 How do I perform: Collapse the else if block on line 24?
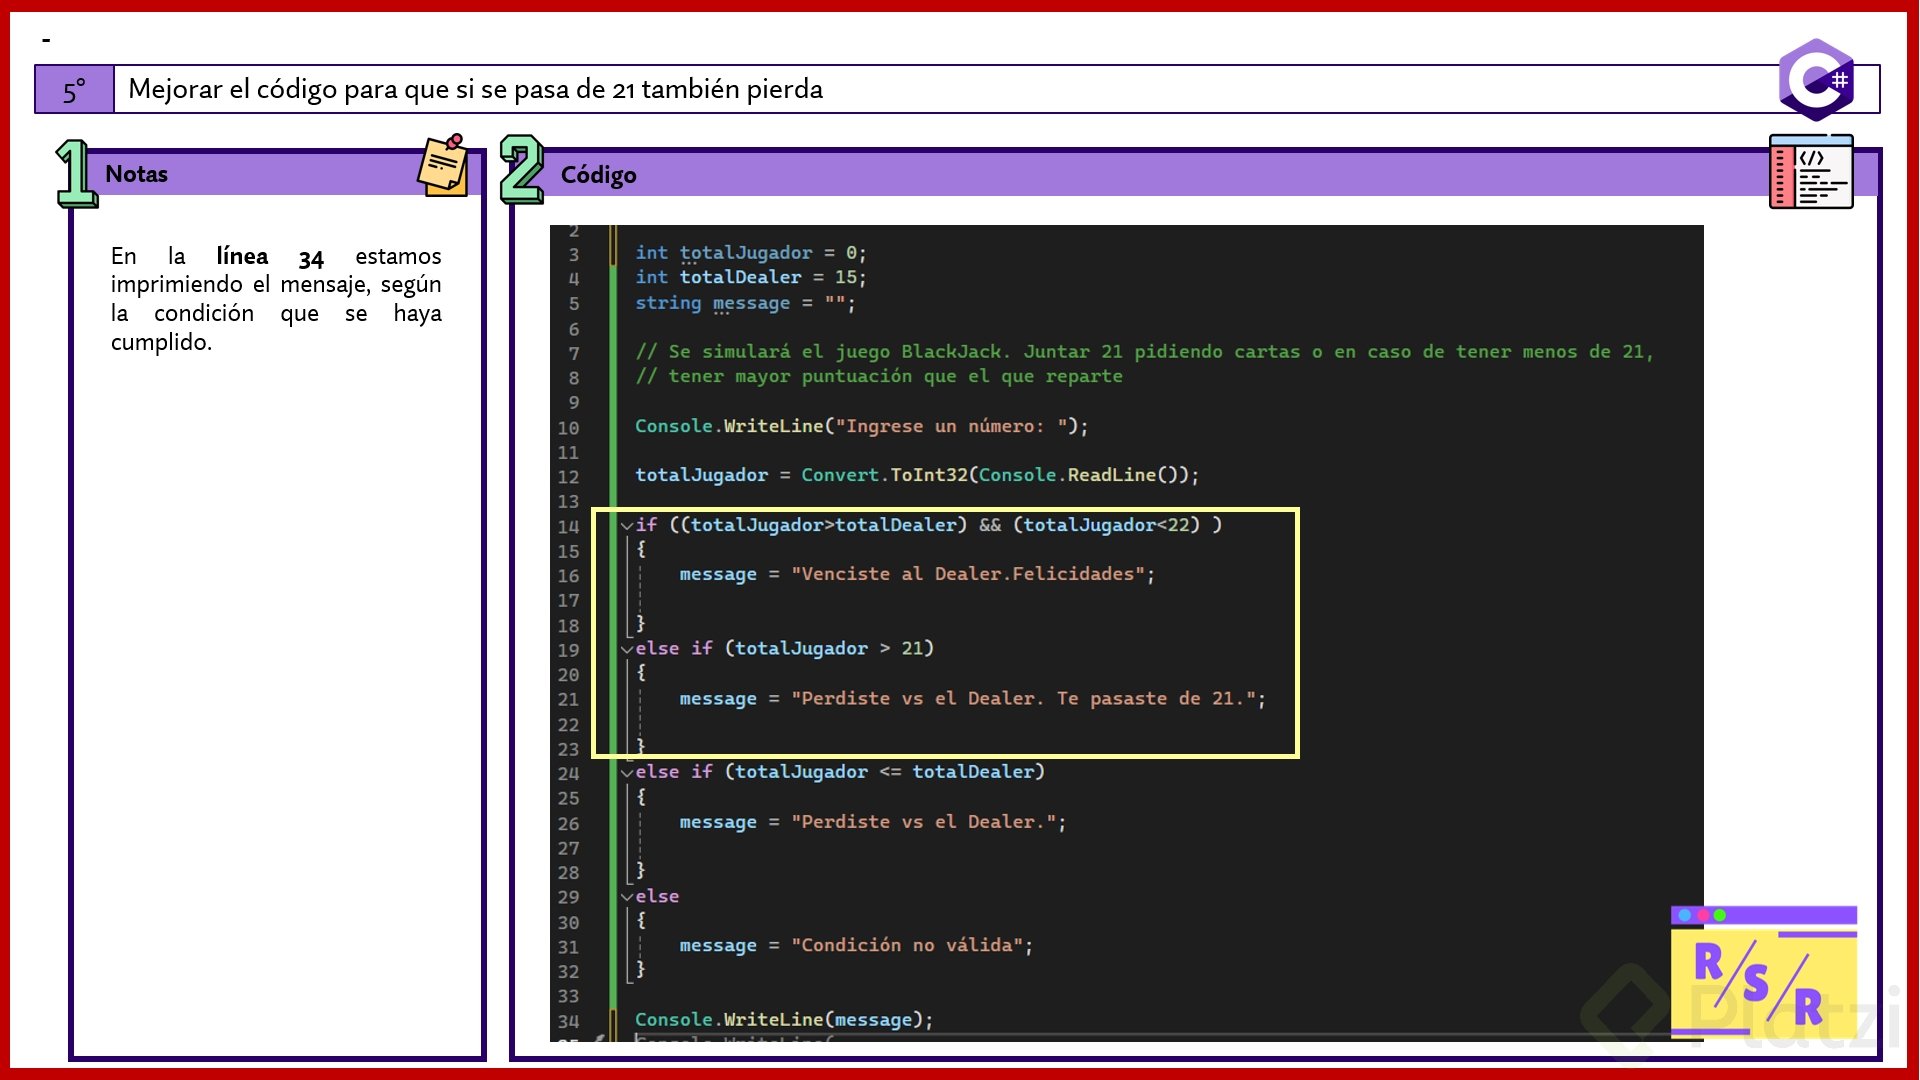(627, 772)
